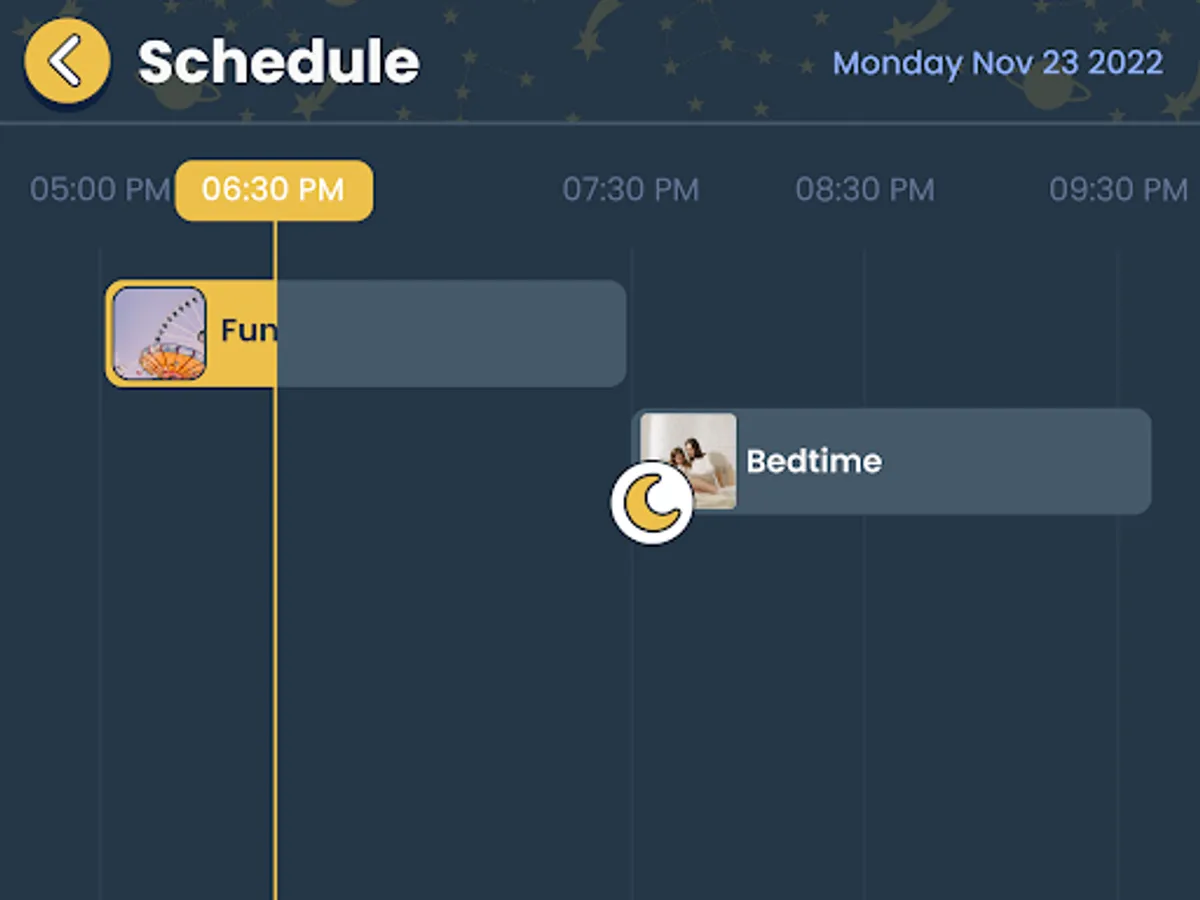Click the gray remaining portion of Fun block
The image size is (1200, 900).
(450, 333)
